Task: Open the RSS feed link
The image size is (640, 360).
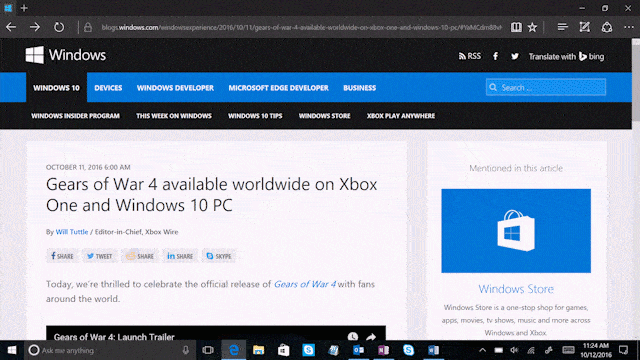Action: tap(469, 56)
